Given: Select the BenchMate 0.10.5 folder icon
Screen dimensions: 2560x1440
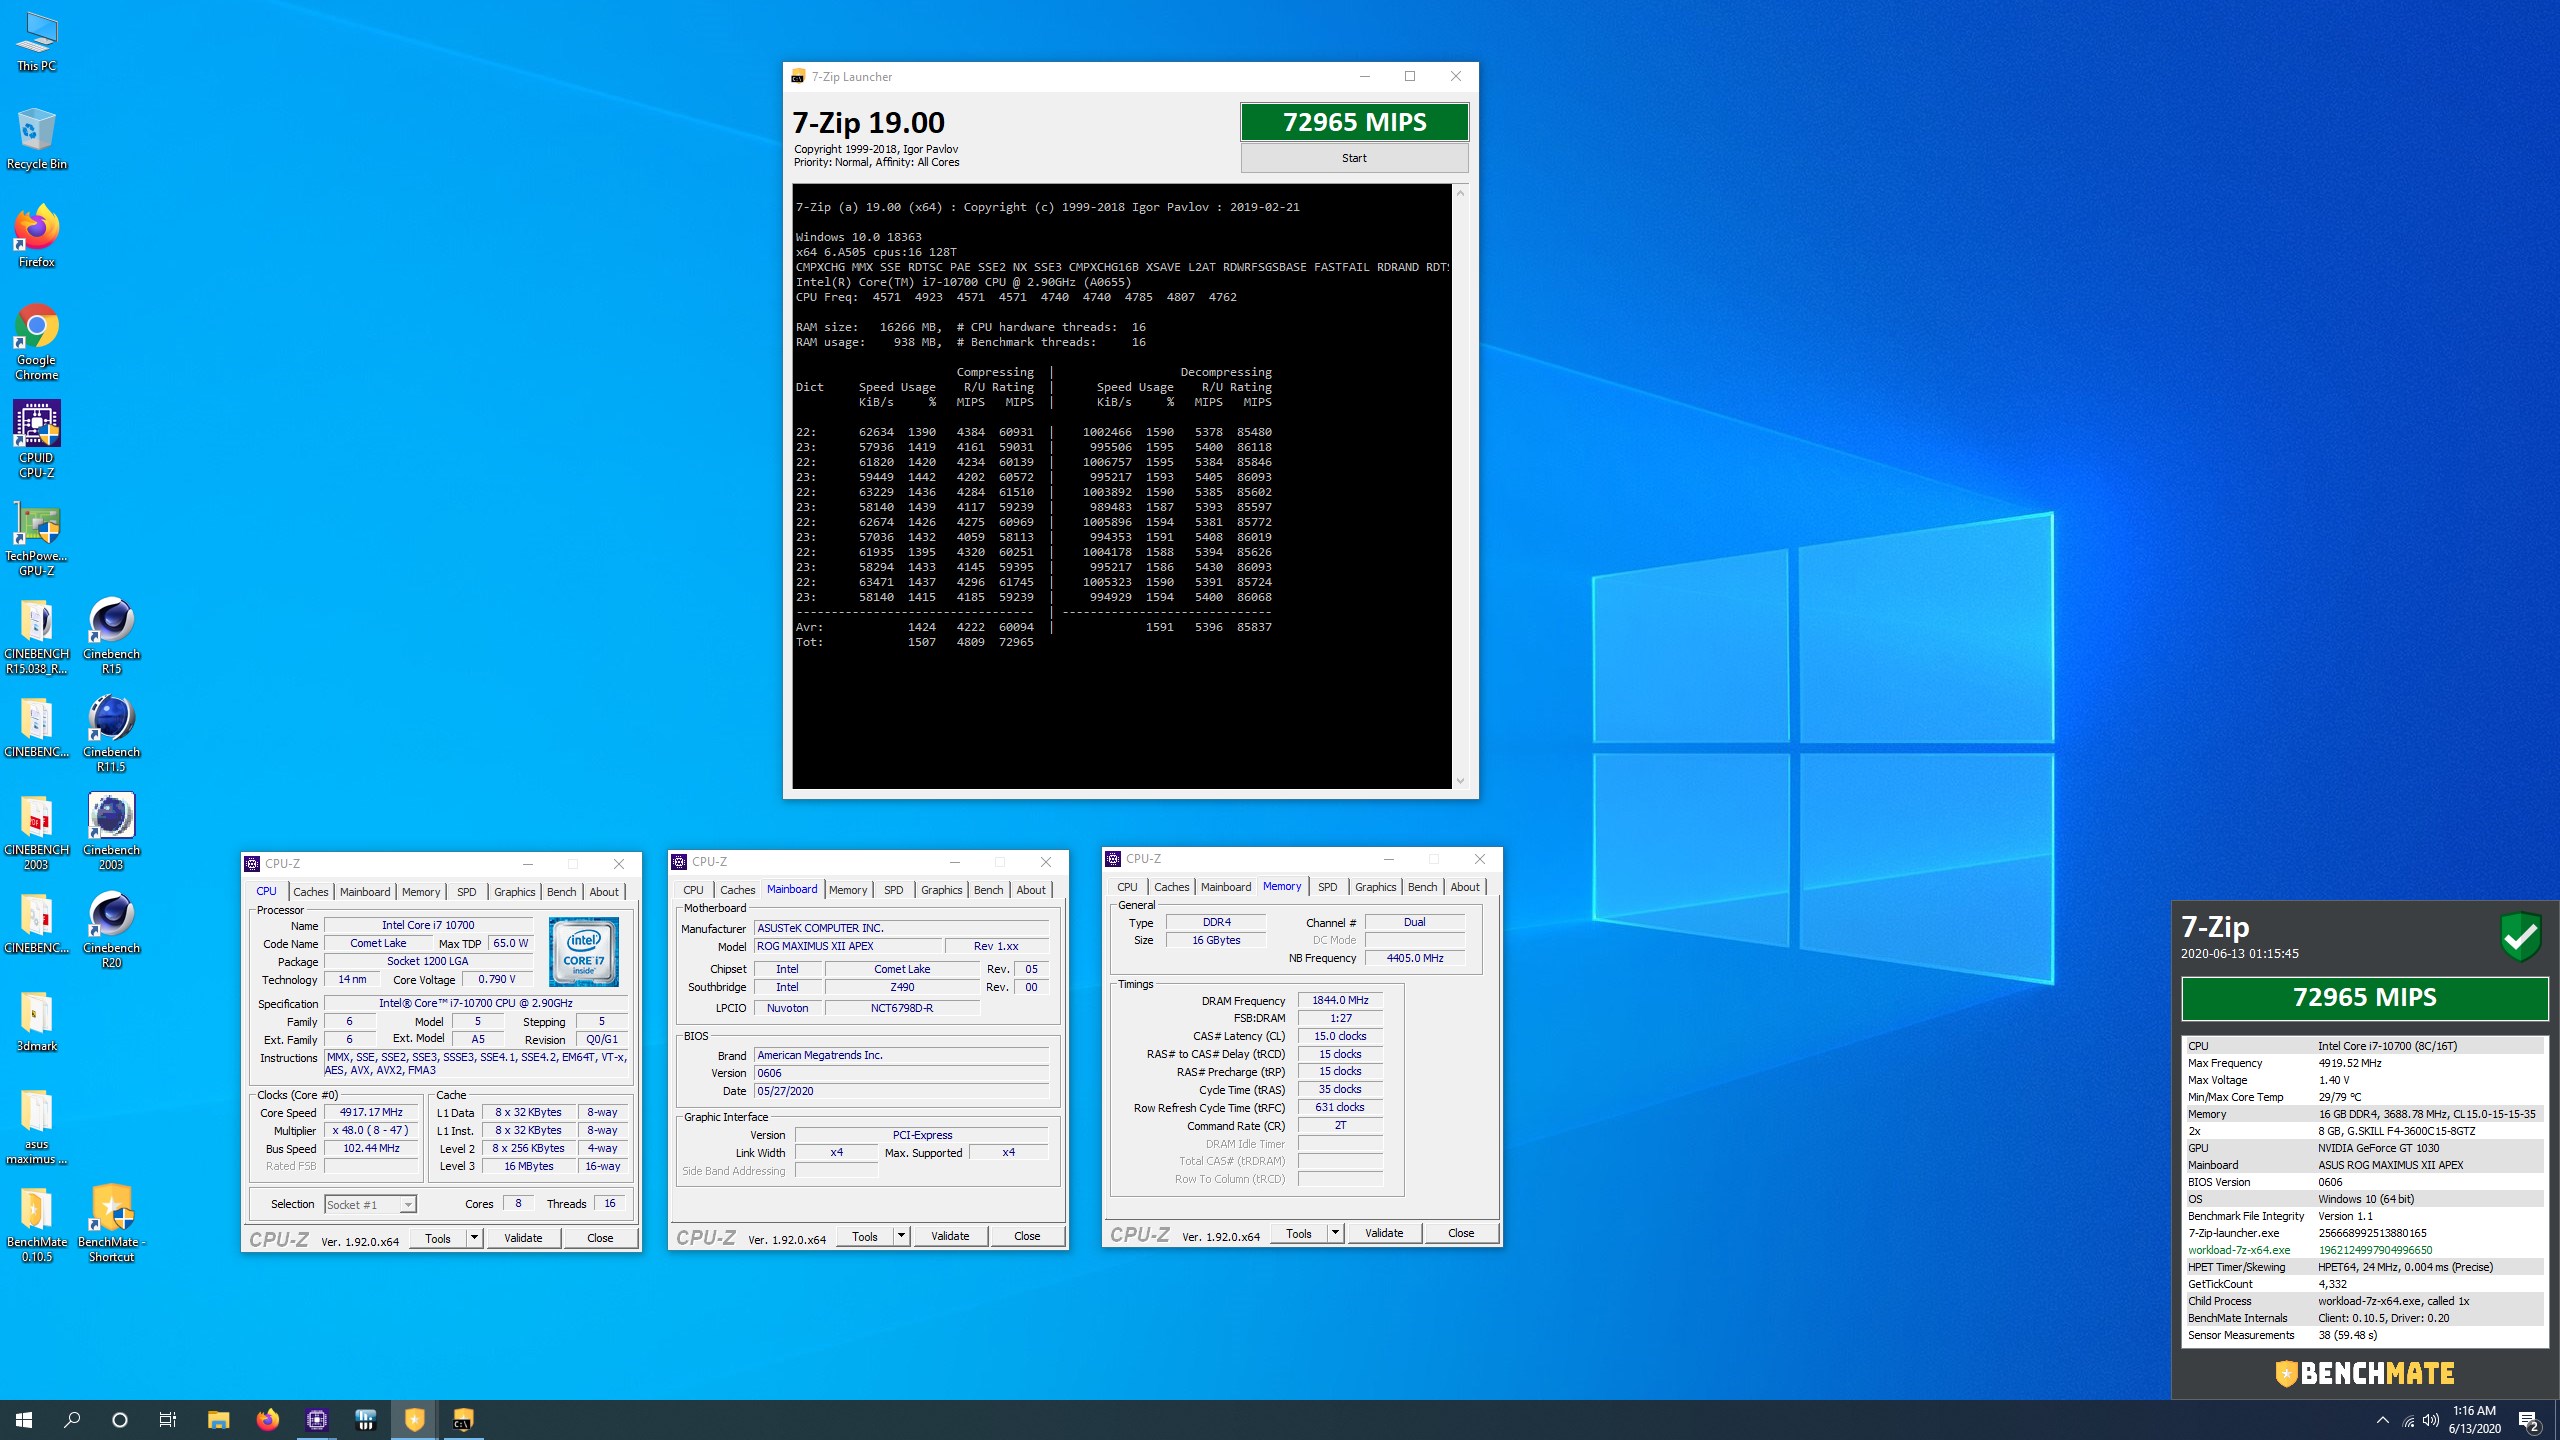Looking at the screenshot, I should pos(37,1224).
